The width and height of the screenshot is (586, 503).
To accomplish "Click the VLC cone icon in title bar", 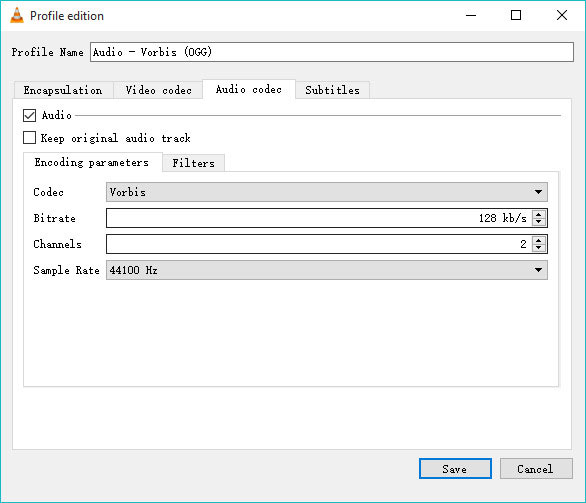I will pyautogui.click(x=16, y=15).
